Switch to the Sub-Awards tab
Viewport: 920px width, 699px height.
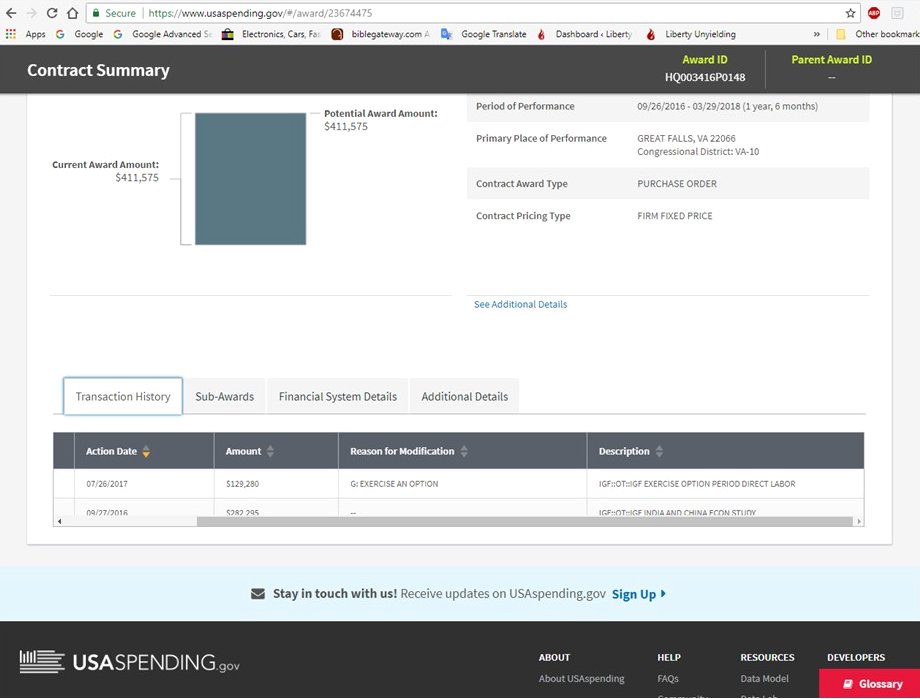pyautogui.click(x=224, y=396)
